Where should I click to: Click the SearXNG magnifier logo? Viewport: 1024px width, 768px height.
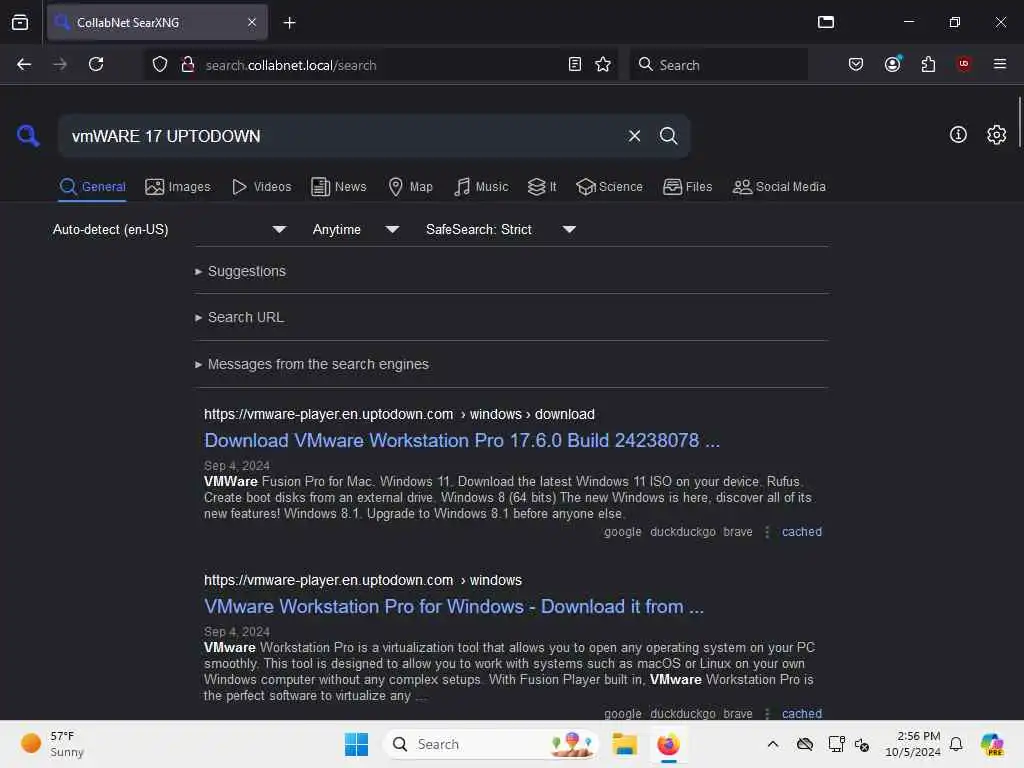[x=27, y=136]
